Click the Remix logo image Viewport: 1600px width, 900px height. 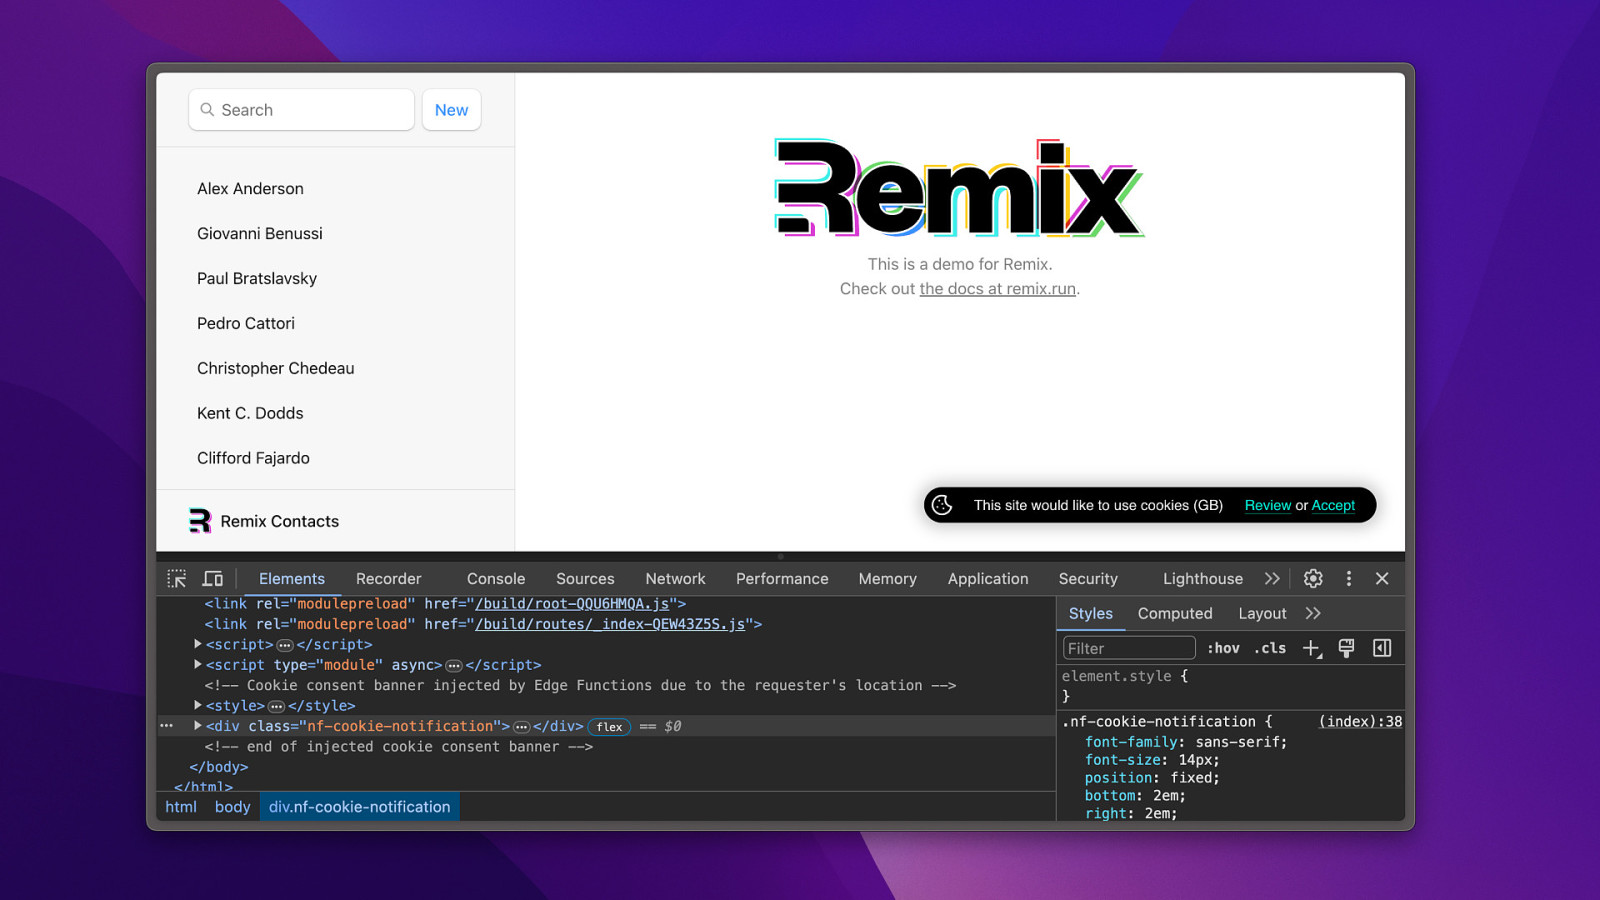click(959, 188)
